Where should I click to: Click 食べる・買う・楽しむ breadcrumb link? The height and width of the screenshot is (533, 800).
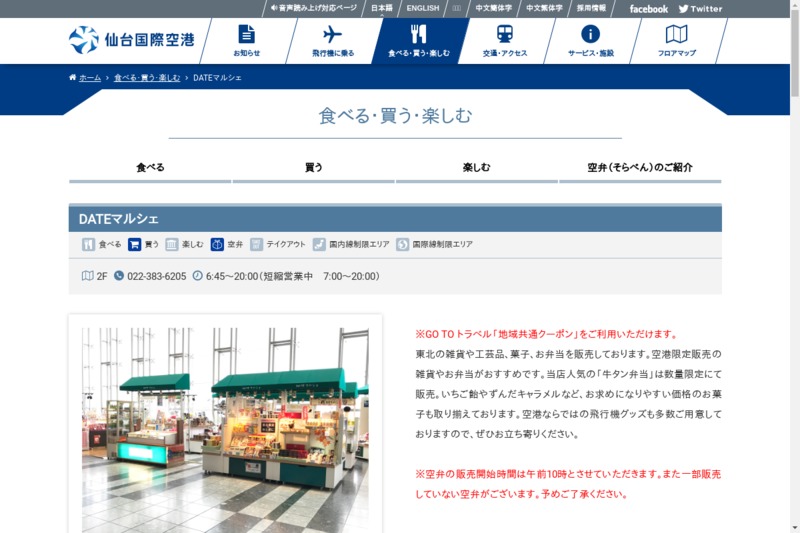pyautogui.click(x=147, y=77)
